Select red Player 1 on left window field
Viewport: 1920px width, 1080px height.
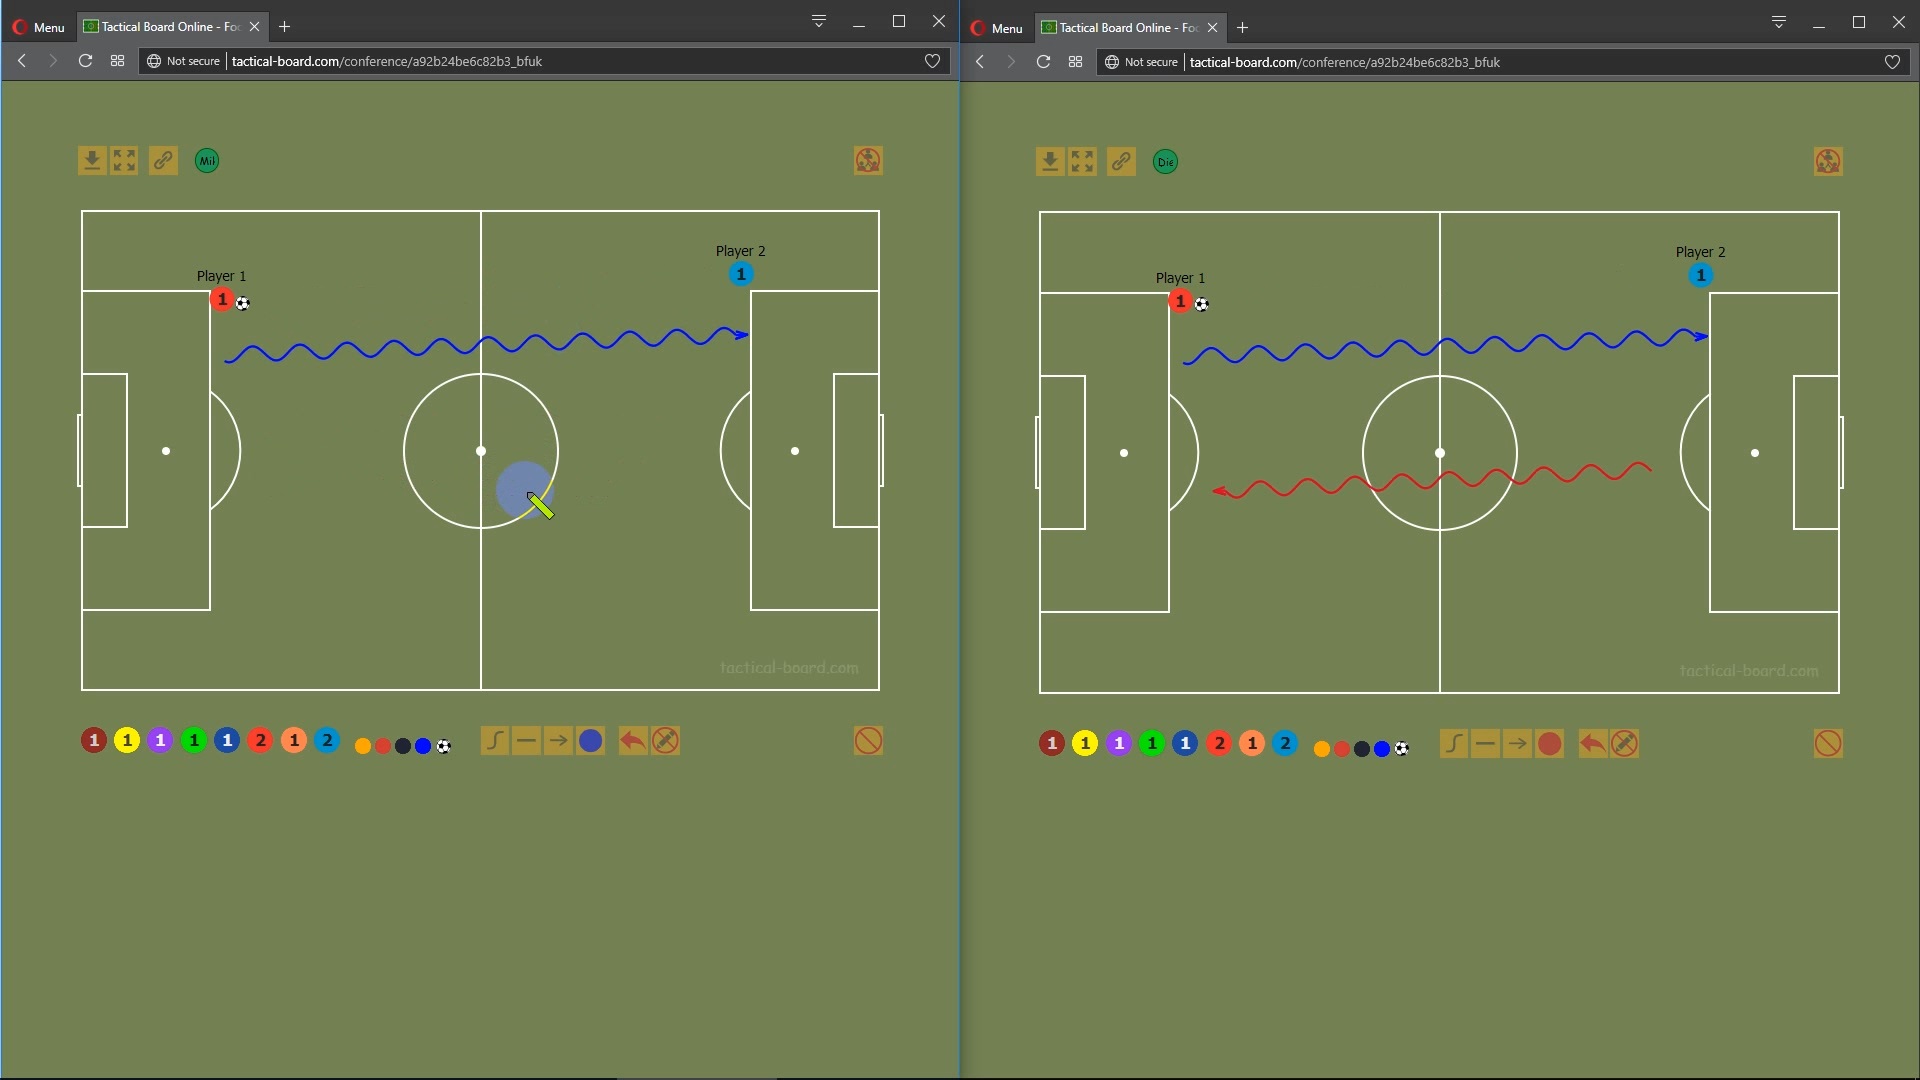tap(222, 299)
